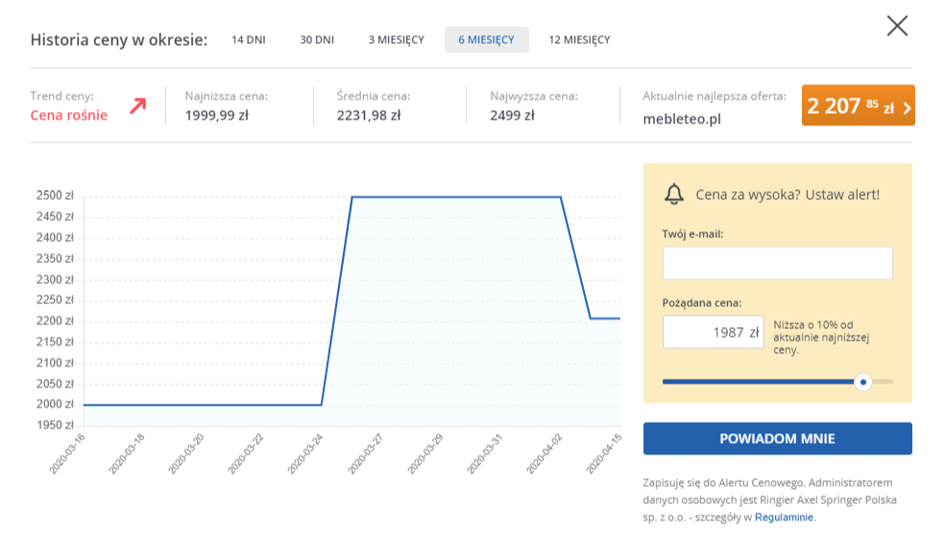Image resolution: width=945 pixels, height=550 pixels.
Task: Open the Regulaminie link
Action: [x=783, y=517]
